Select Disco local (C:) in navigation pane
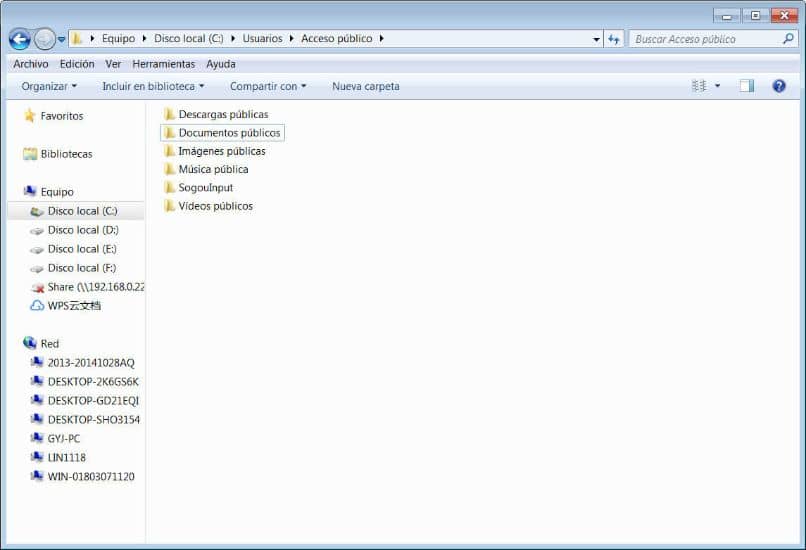This screenshot has width=806, height=550. pyautogui.click(x=76, y=211)
